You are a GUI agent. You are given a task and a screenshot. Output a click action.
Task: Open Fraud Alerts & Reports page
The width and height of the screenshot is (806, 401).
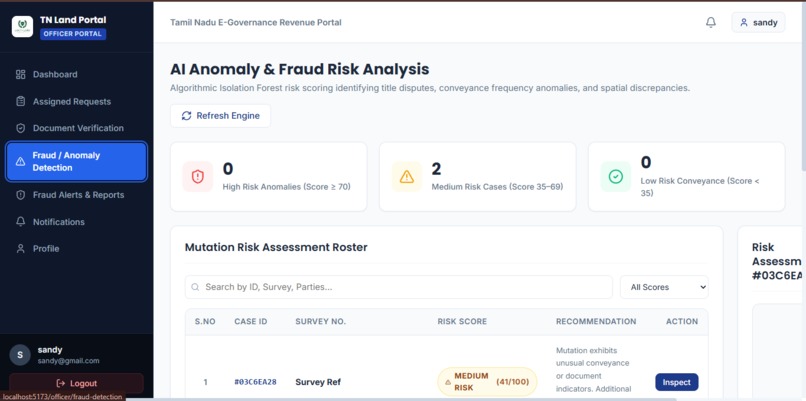click(77, 195)
